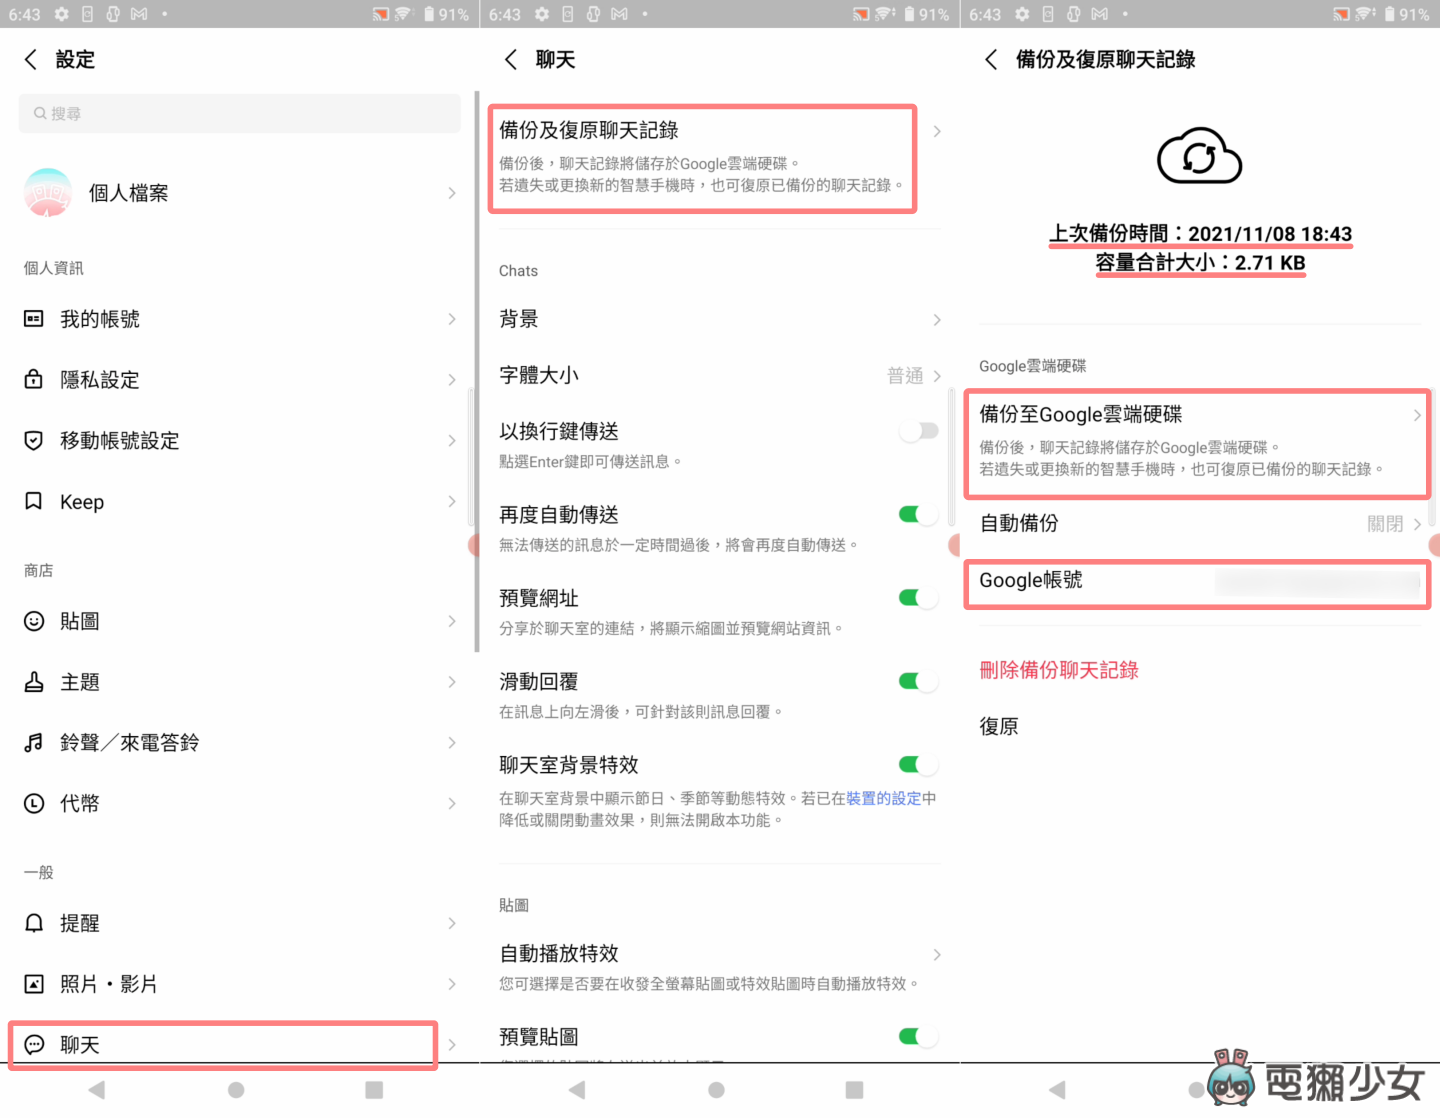
Task: Click the 搜尋 search field
Action: point(240,113)
